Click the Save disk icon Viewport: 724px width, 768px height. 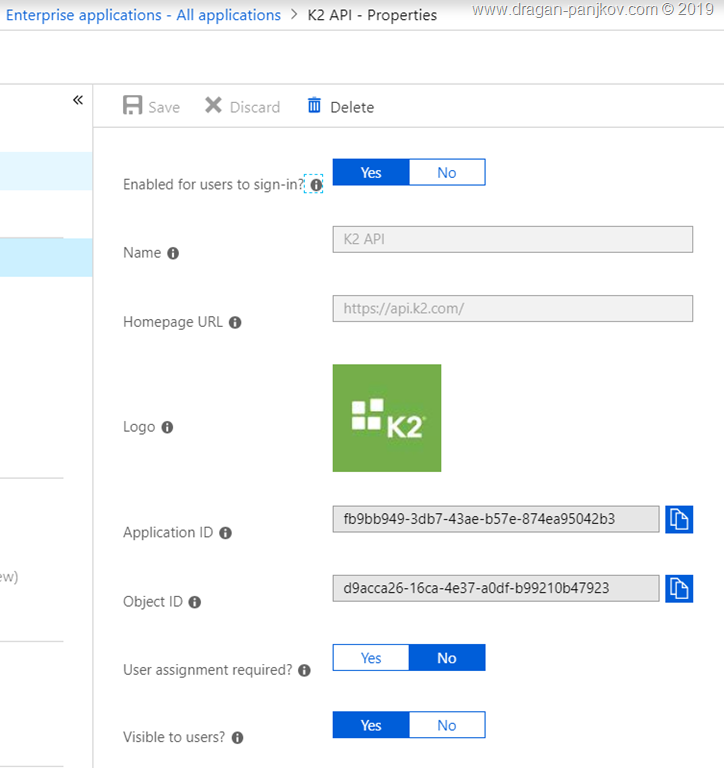132,106
